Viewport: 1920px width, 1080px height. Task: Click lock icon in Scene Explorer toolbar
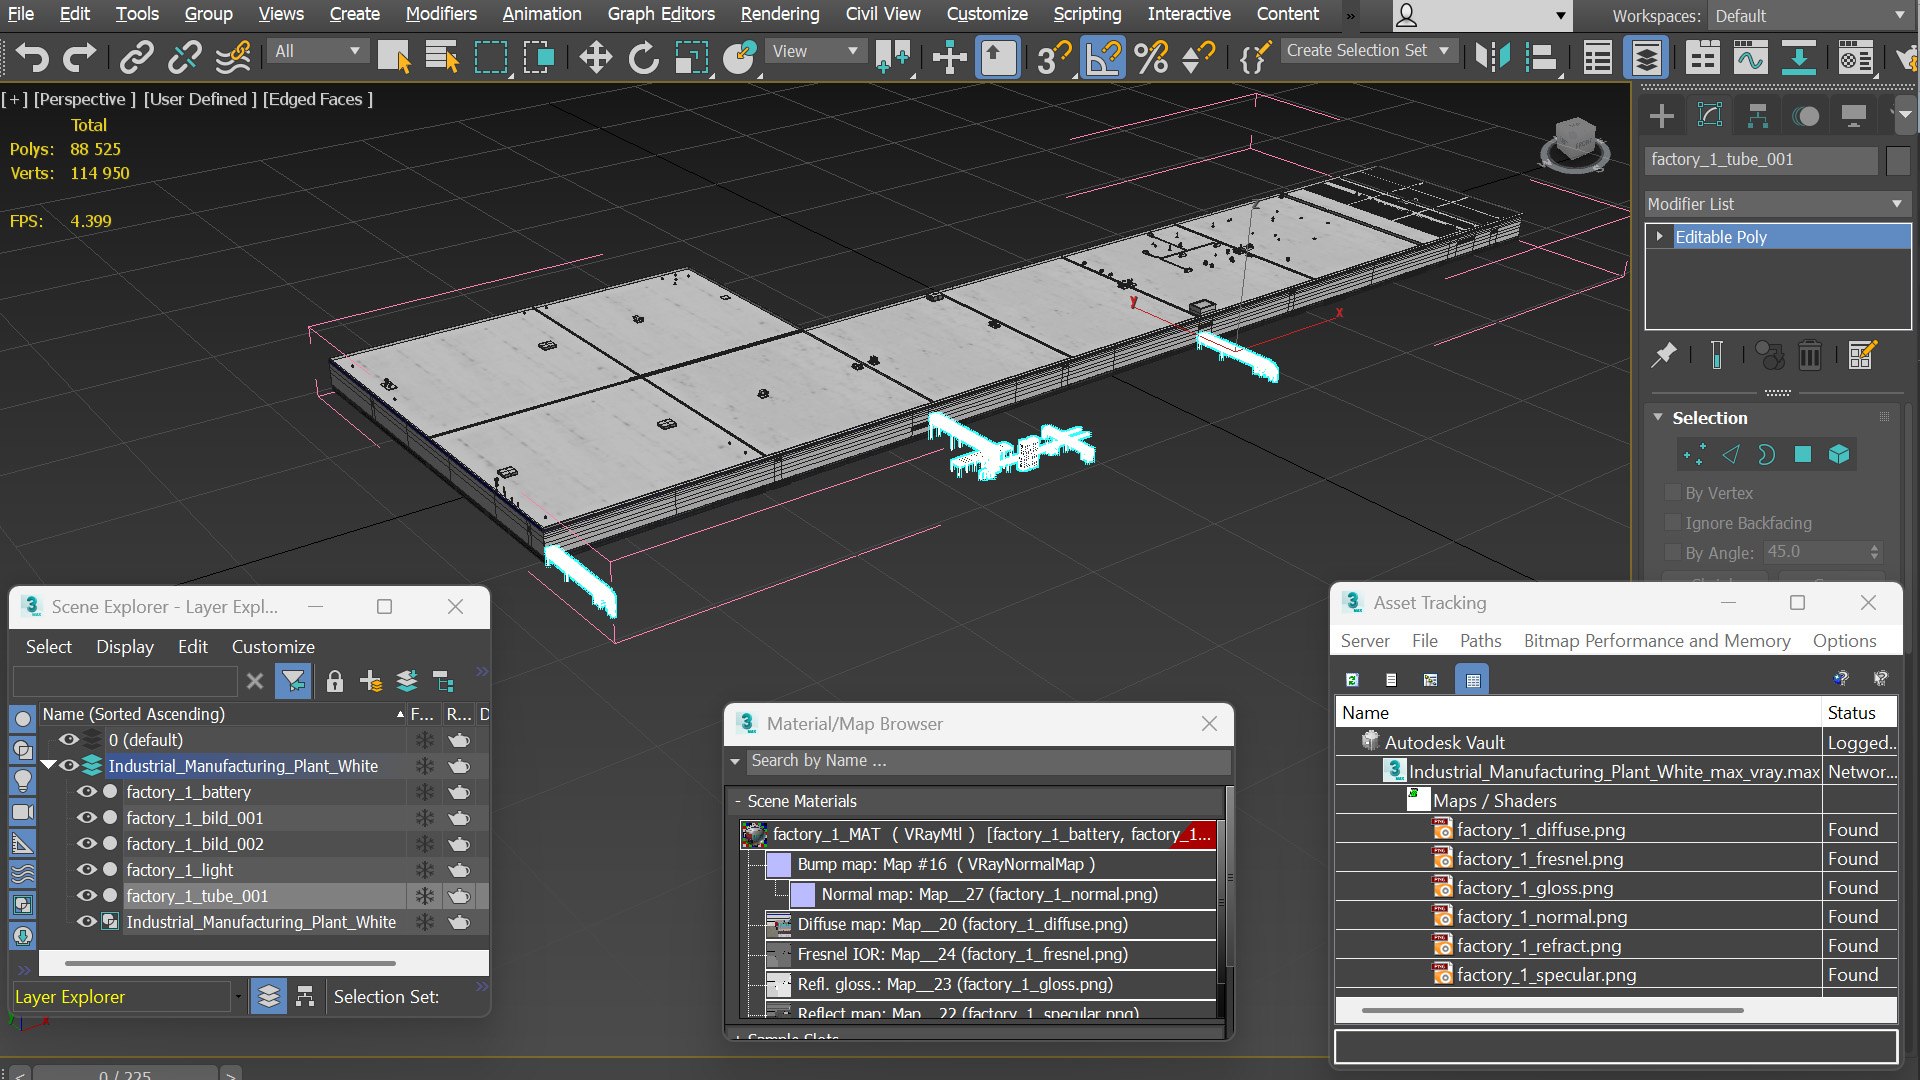[x=335, y=682]
